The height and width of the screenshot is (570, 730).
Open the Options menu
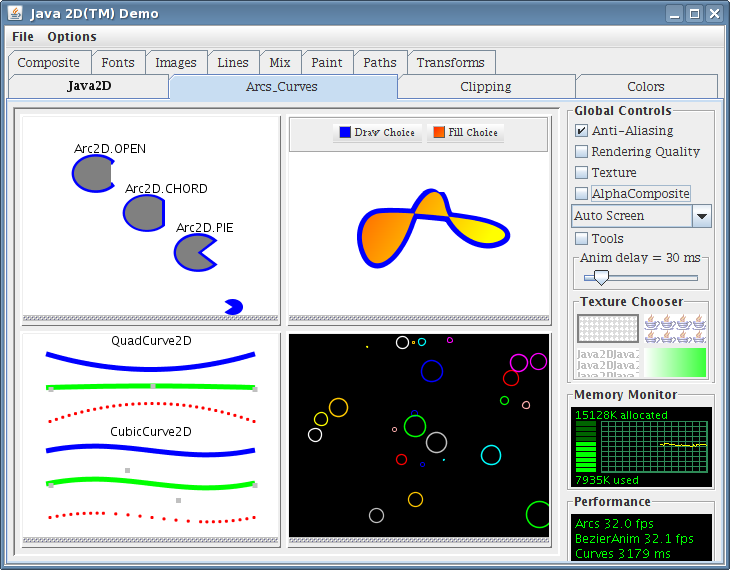coord(72,37)
